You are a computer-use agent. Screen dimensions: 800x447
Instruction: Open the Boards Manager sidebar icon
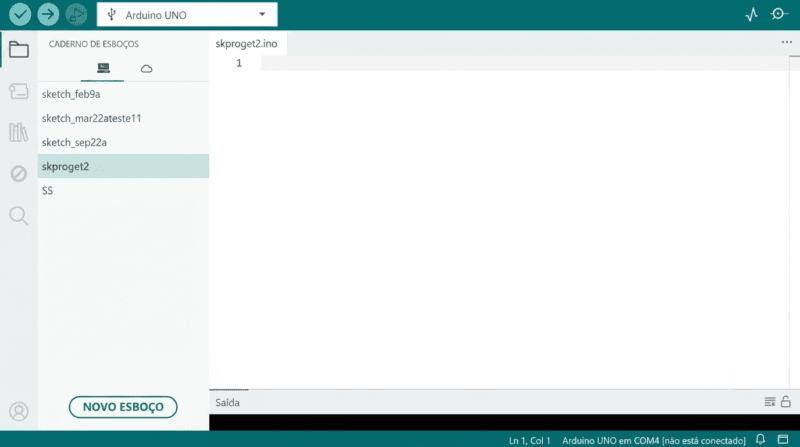pyautogui.click(x=19, y=91)
